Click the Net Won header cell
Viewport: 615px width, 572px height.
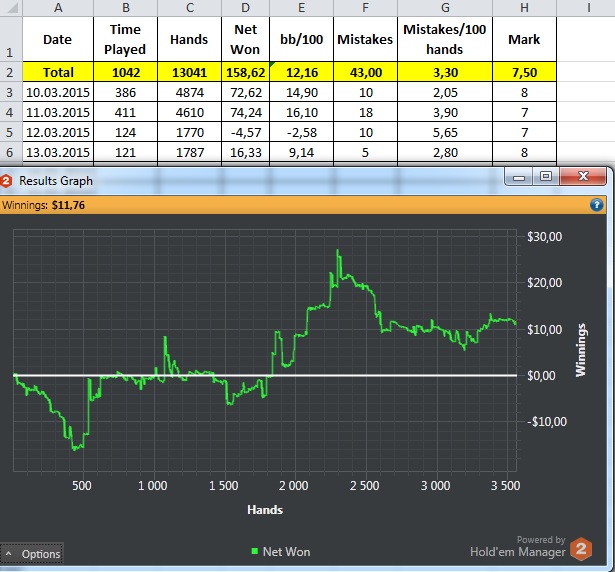point(246,39)
